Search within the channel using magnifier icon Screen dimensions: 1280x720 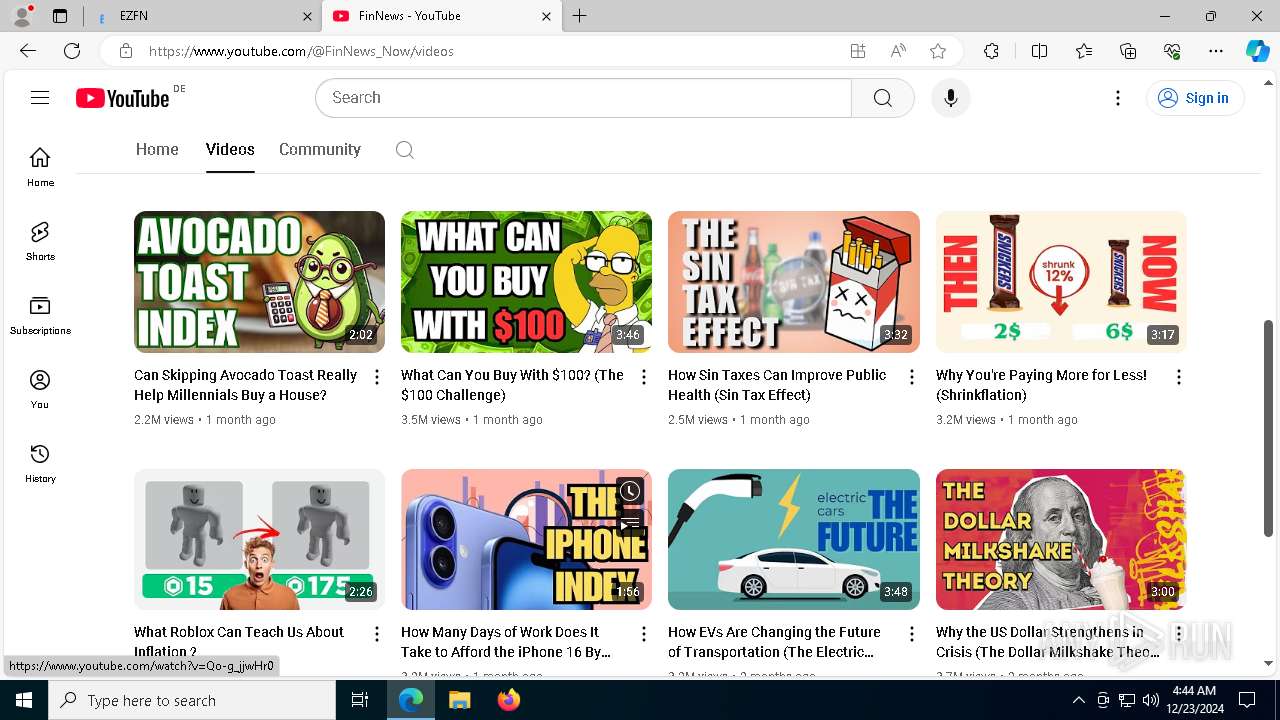pos(404,150)
